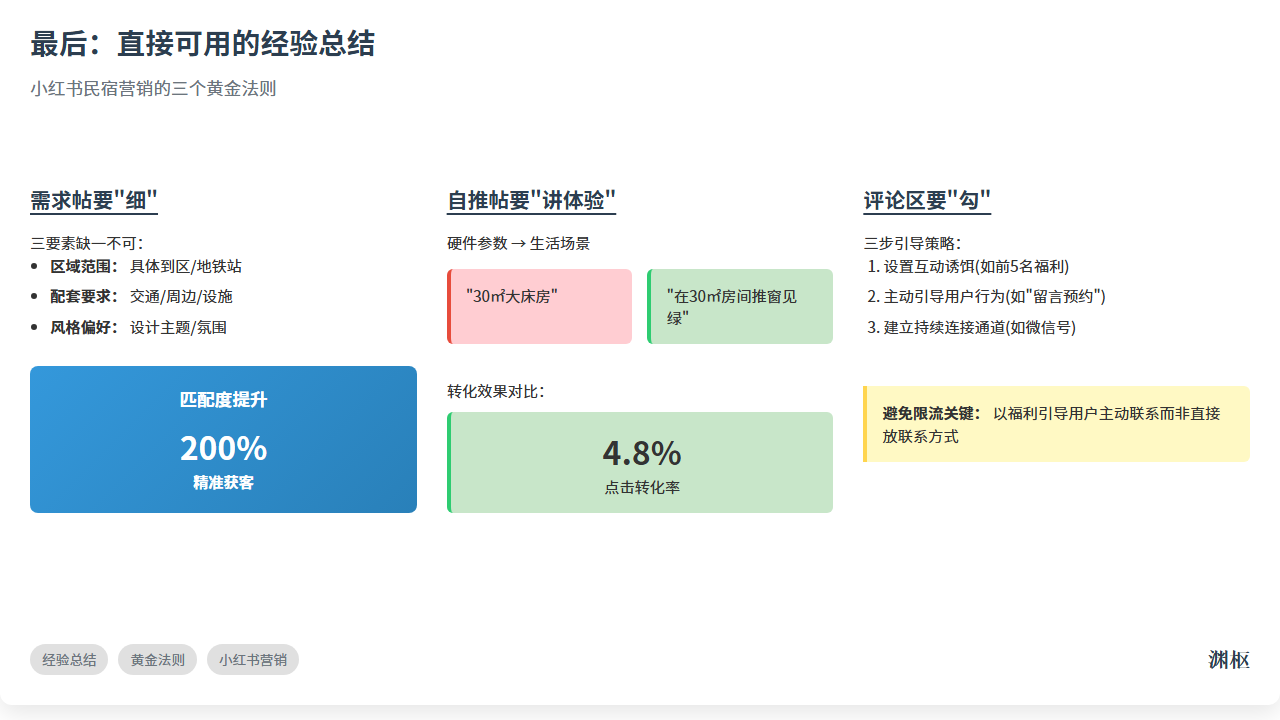Image resolution: width=1280 pixels, height=720 pixels.
Task: Click the heading 评论区要"勾"
Action: click(x=927, y=200)
